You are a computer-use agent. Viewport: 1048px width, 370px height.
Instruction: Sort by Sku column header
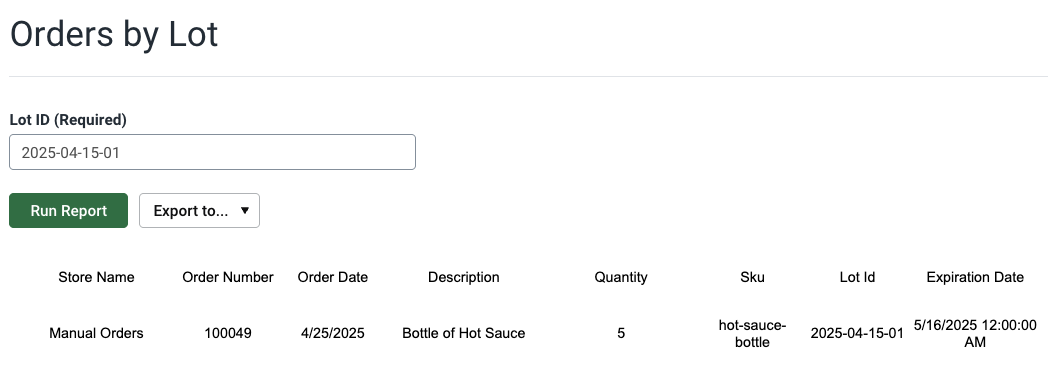click(x=753, y=277)
